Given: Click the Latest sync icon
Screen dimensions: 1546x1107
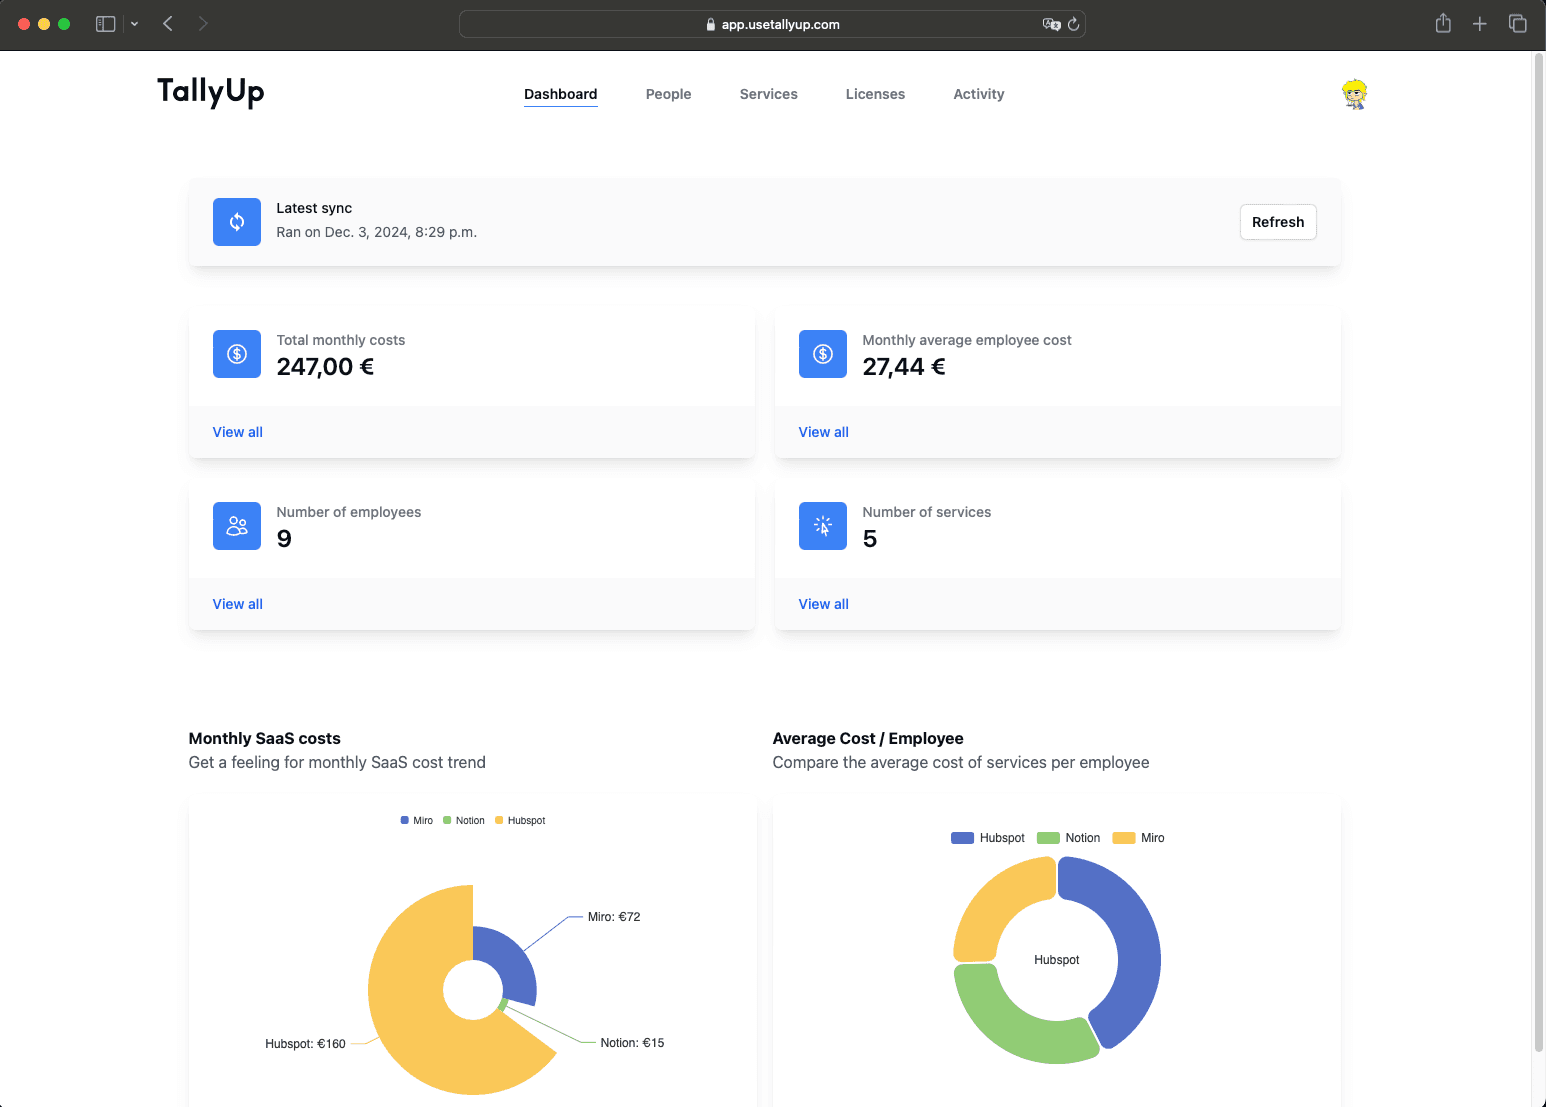Looking at the screenshot, I should (x=236, y=222).
